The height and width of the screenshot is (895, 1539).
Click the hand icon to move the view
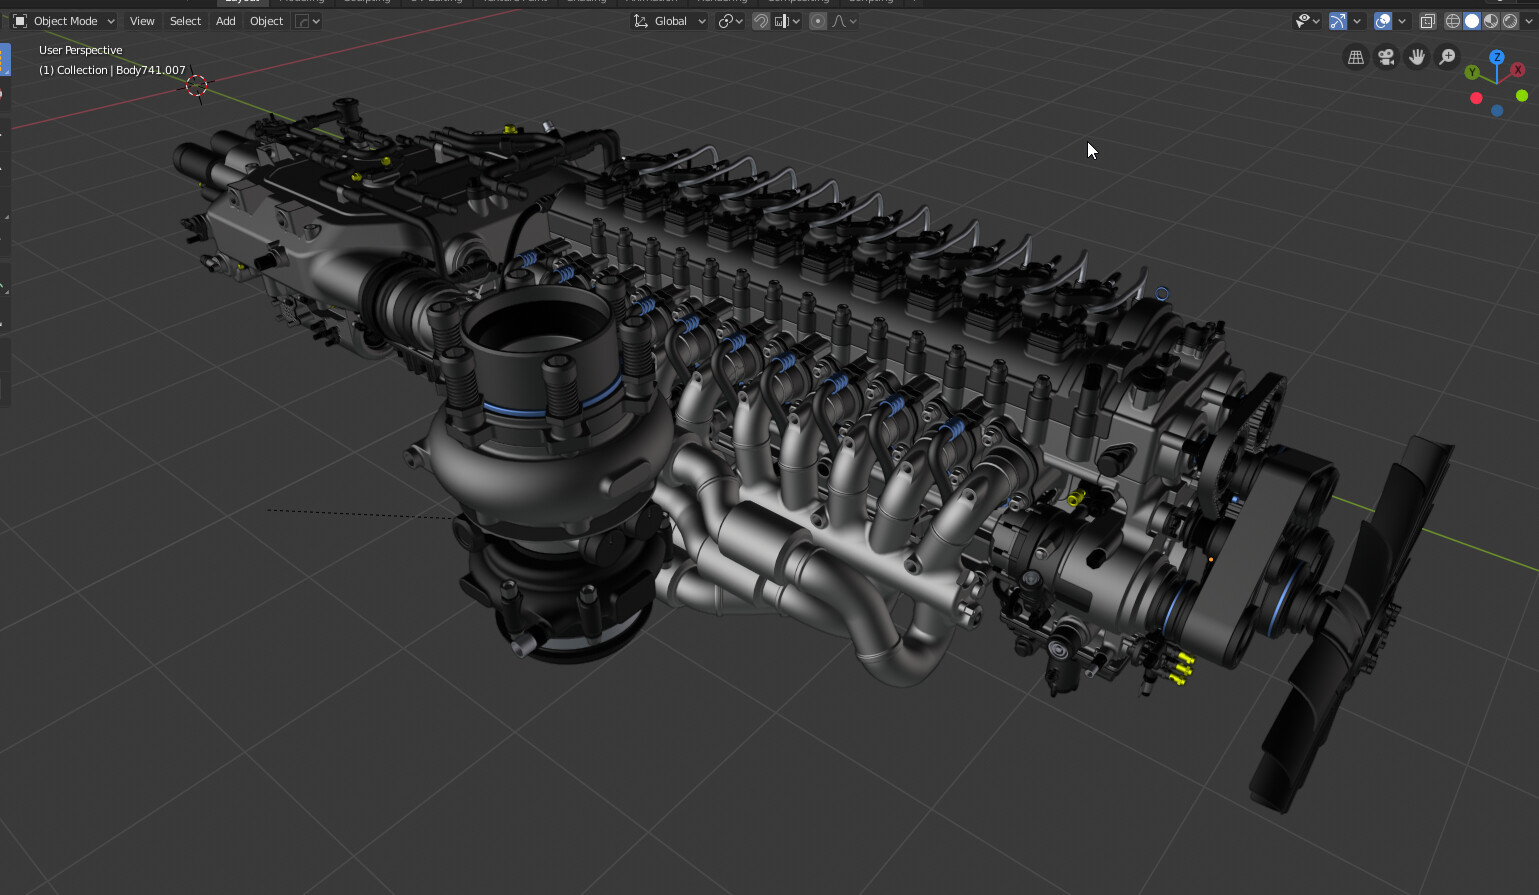click(x=1417, y=57)
